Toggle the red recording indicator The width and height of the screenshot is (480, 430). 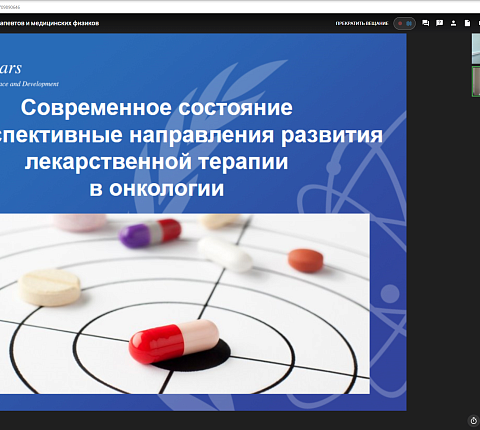pos(400,23)
